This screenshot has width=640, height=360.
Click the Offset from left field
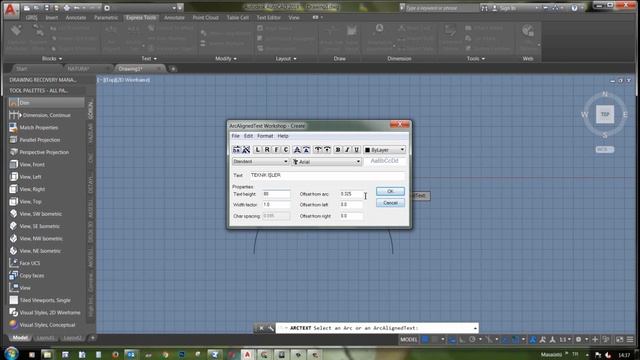[351, 204]
